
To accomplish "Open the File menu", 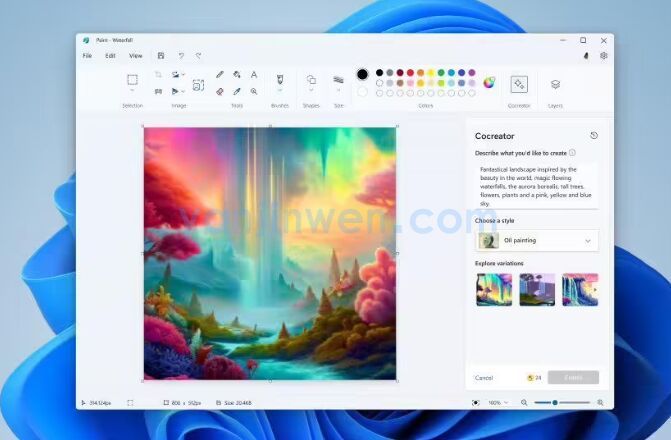I will point(87,56).
